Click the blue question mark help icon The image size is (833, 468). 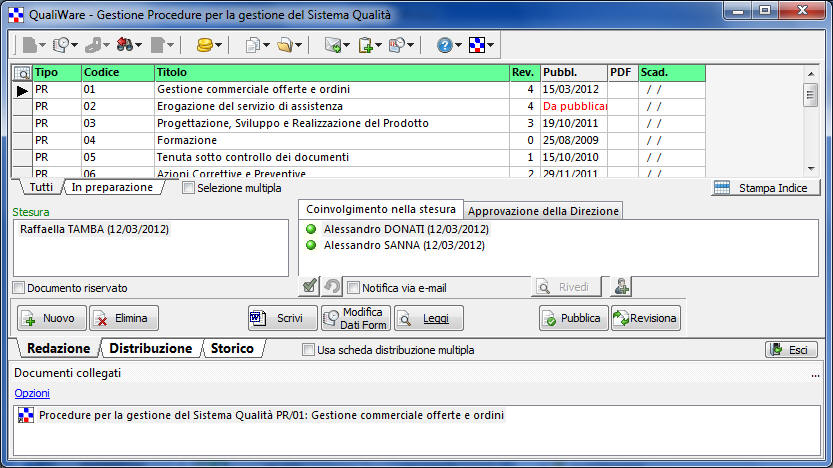(443, 45)
